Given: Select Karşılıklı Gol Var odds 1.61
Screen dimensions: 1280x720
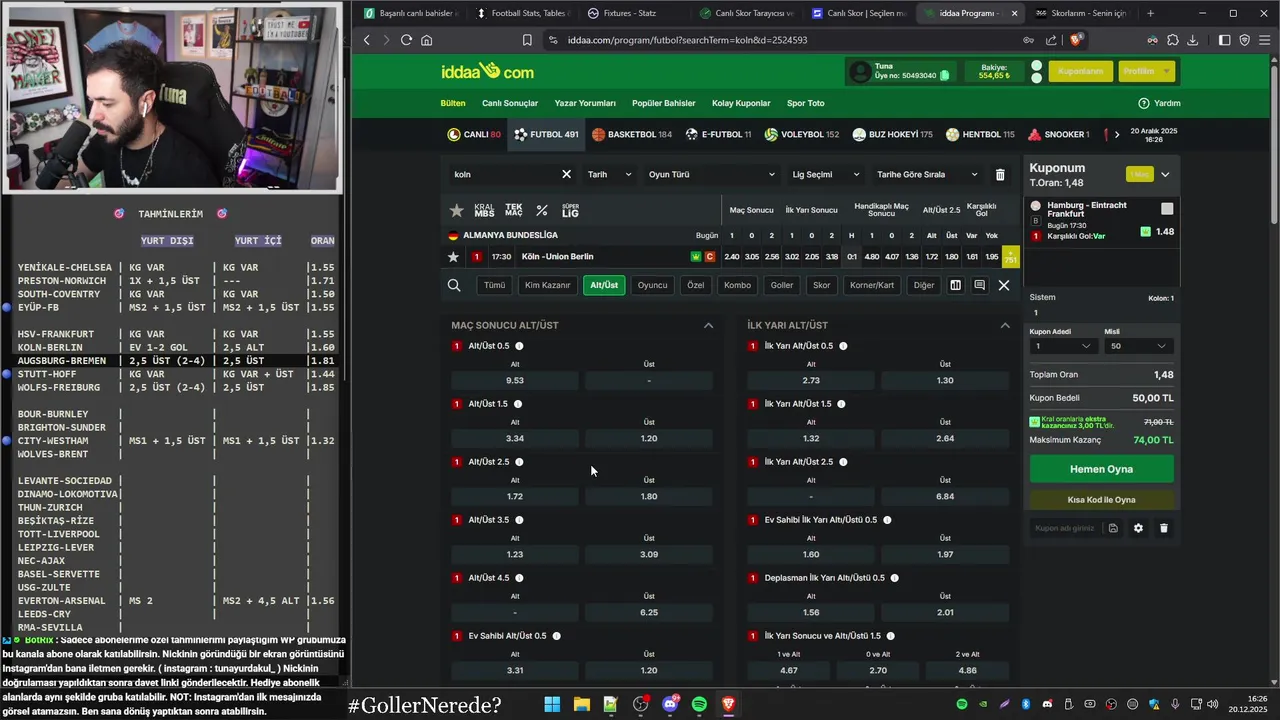Looking at the screenshot, I should [972, 257].
